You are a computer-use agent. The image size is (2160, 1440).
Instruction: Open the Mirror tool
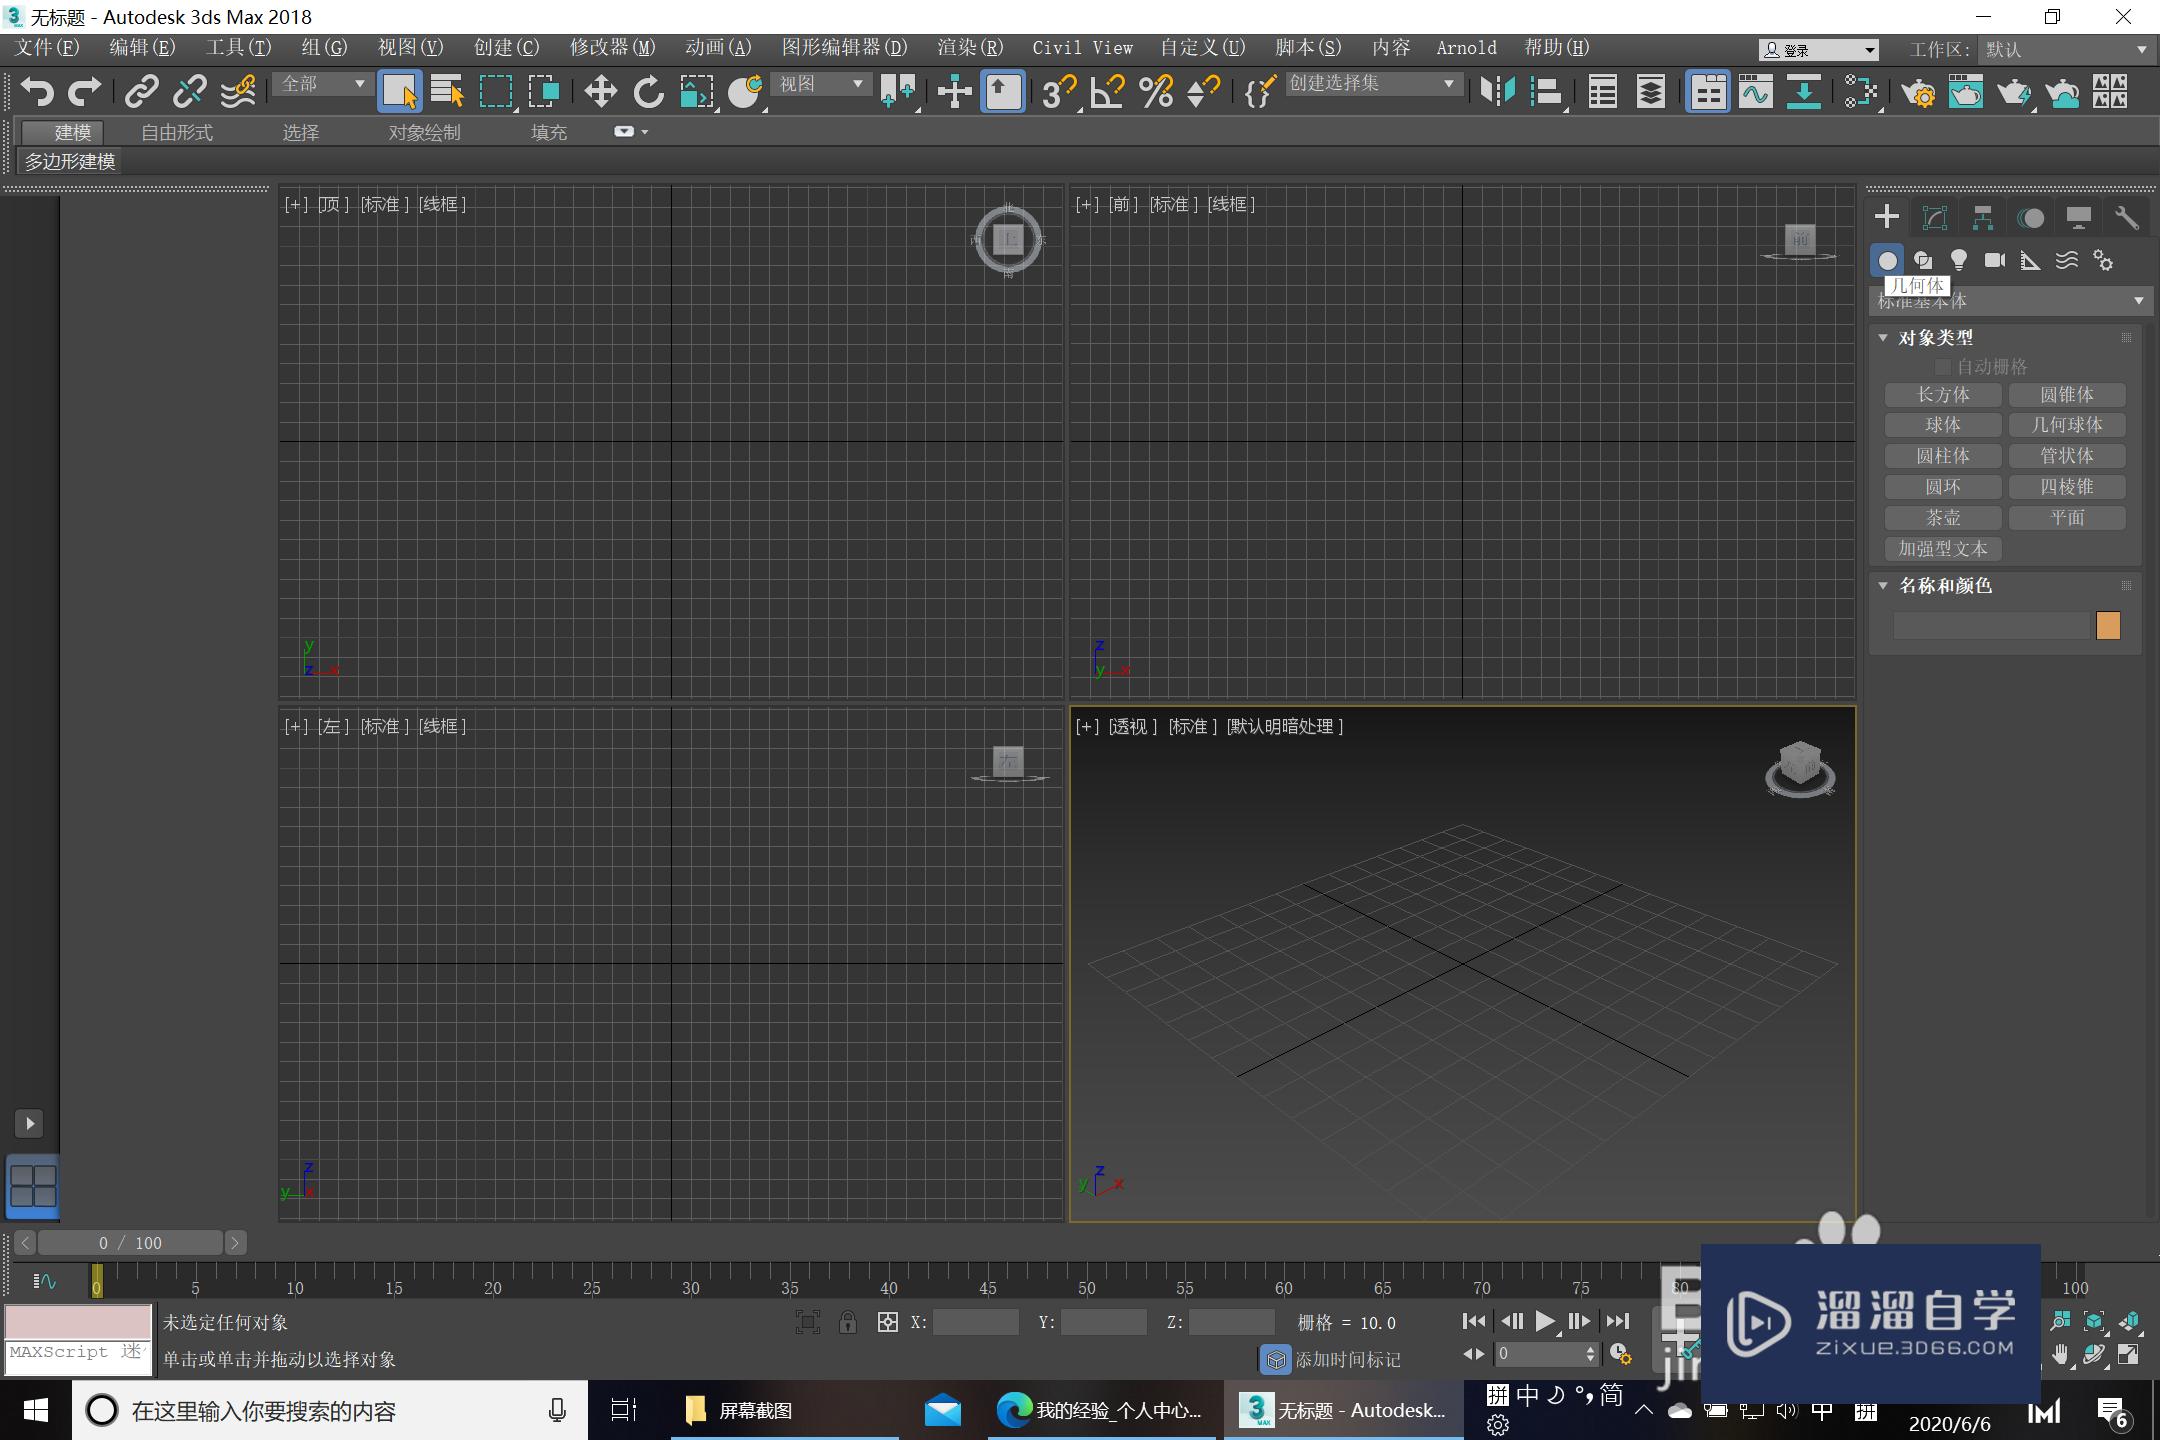pos(1497,92)
